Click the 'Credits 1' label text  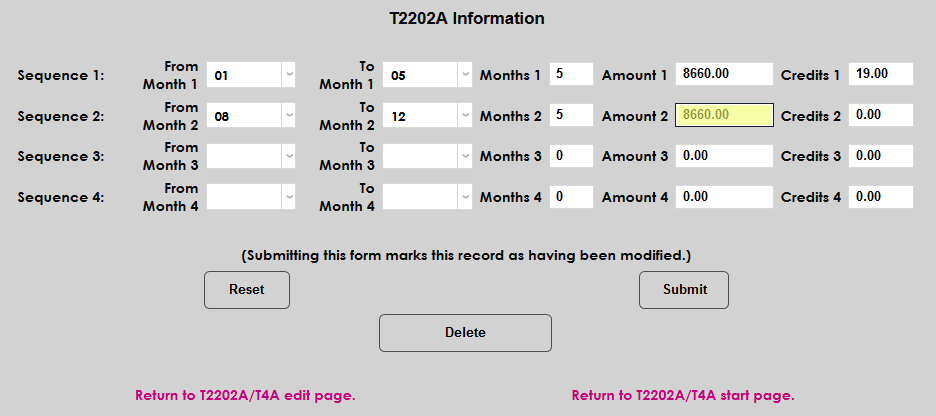[811, 76]
